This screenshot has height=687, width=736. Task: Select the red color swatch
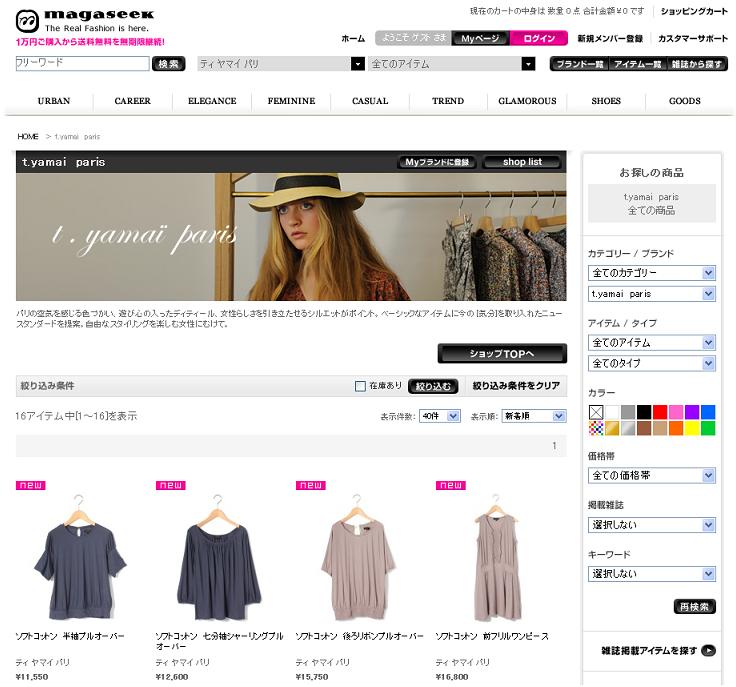click(660, 412)
